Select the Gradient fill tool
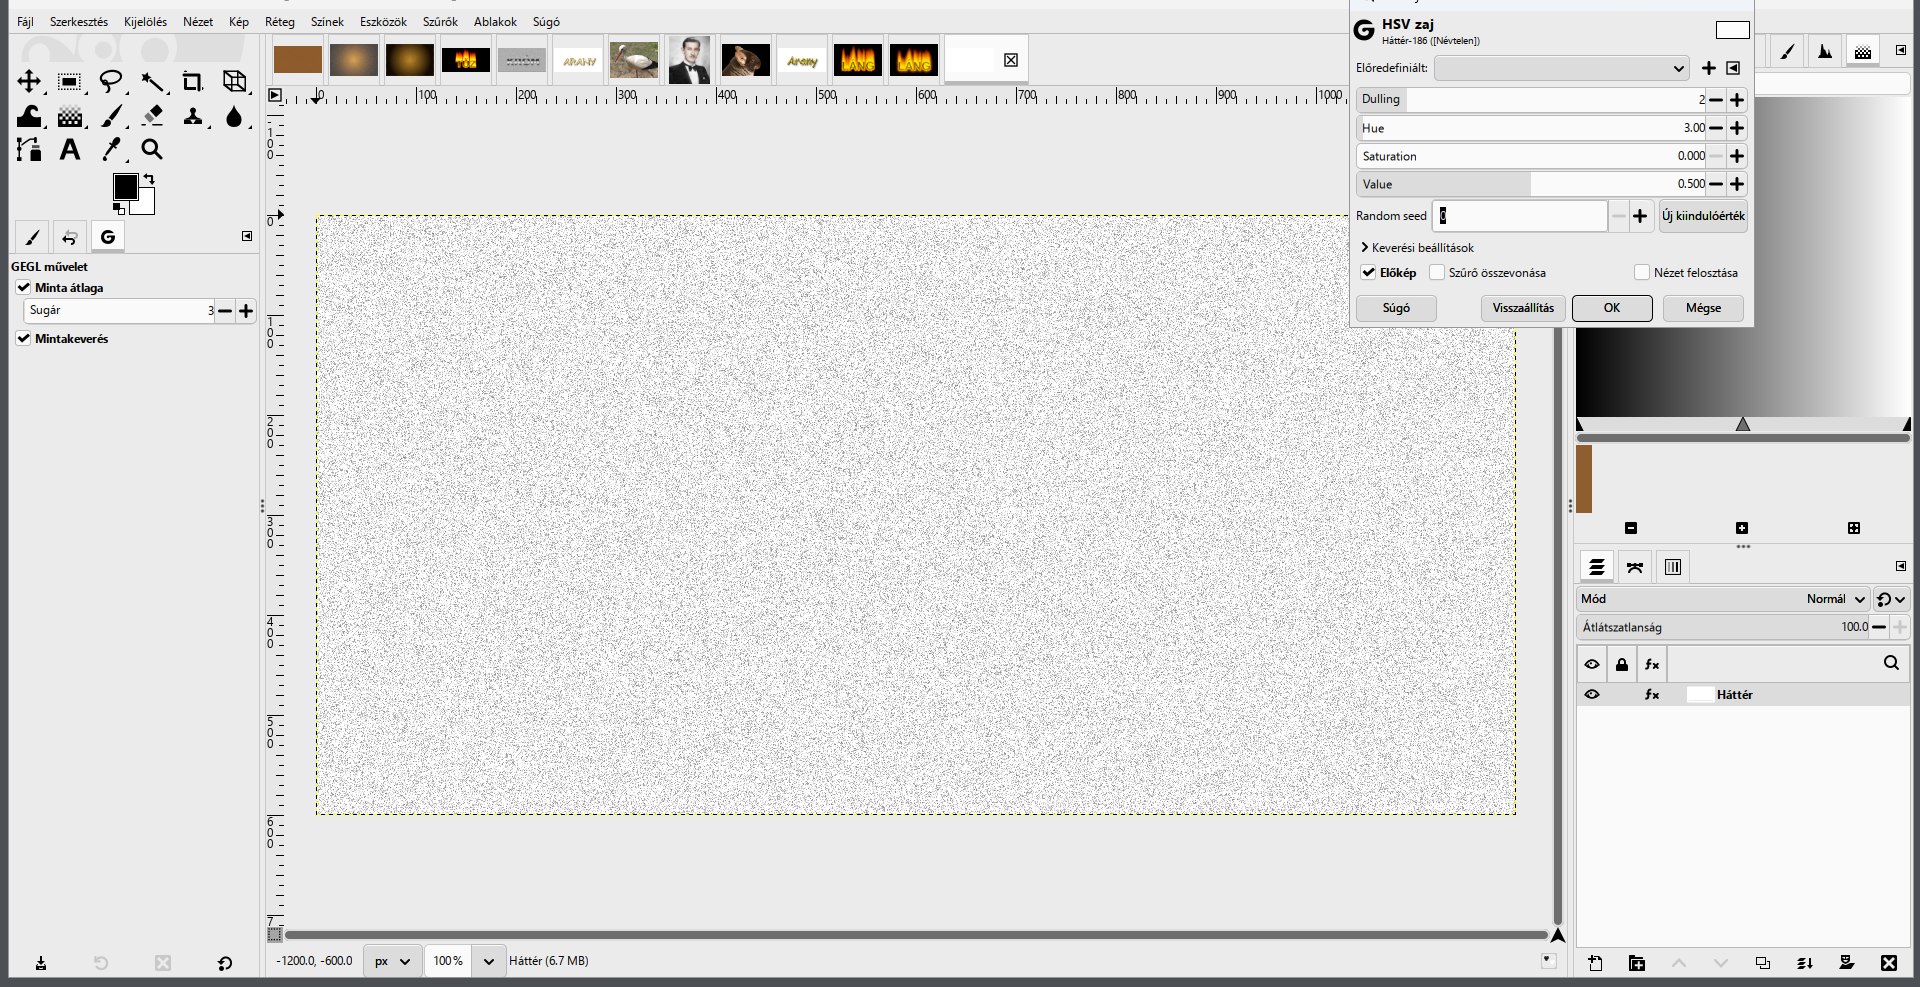Image resolution: width=1920 pixels, height=987 pixels. (x=70, y=116)
